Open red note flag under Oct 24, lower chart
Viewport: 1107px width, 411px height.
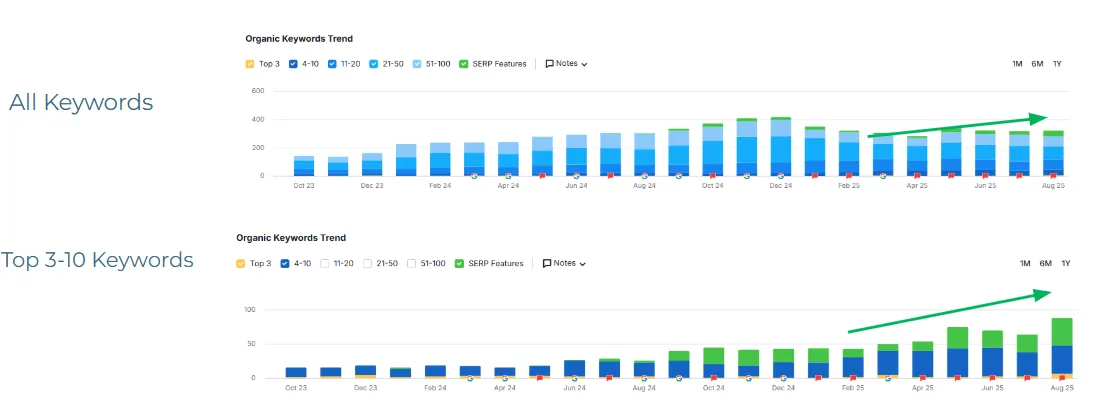pyautogui.click(x=713, y=378)
